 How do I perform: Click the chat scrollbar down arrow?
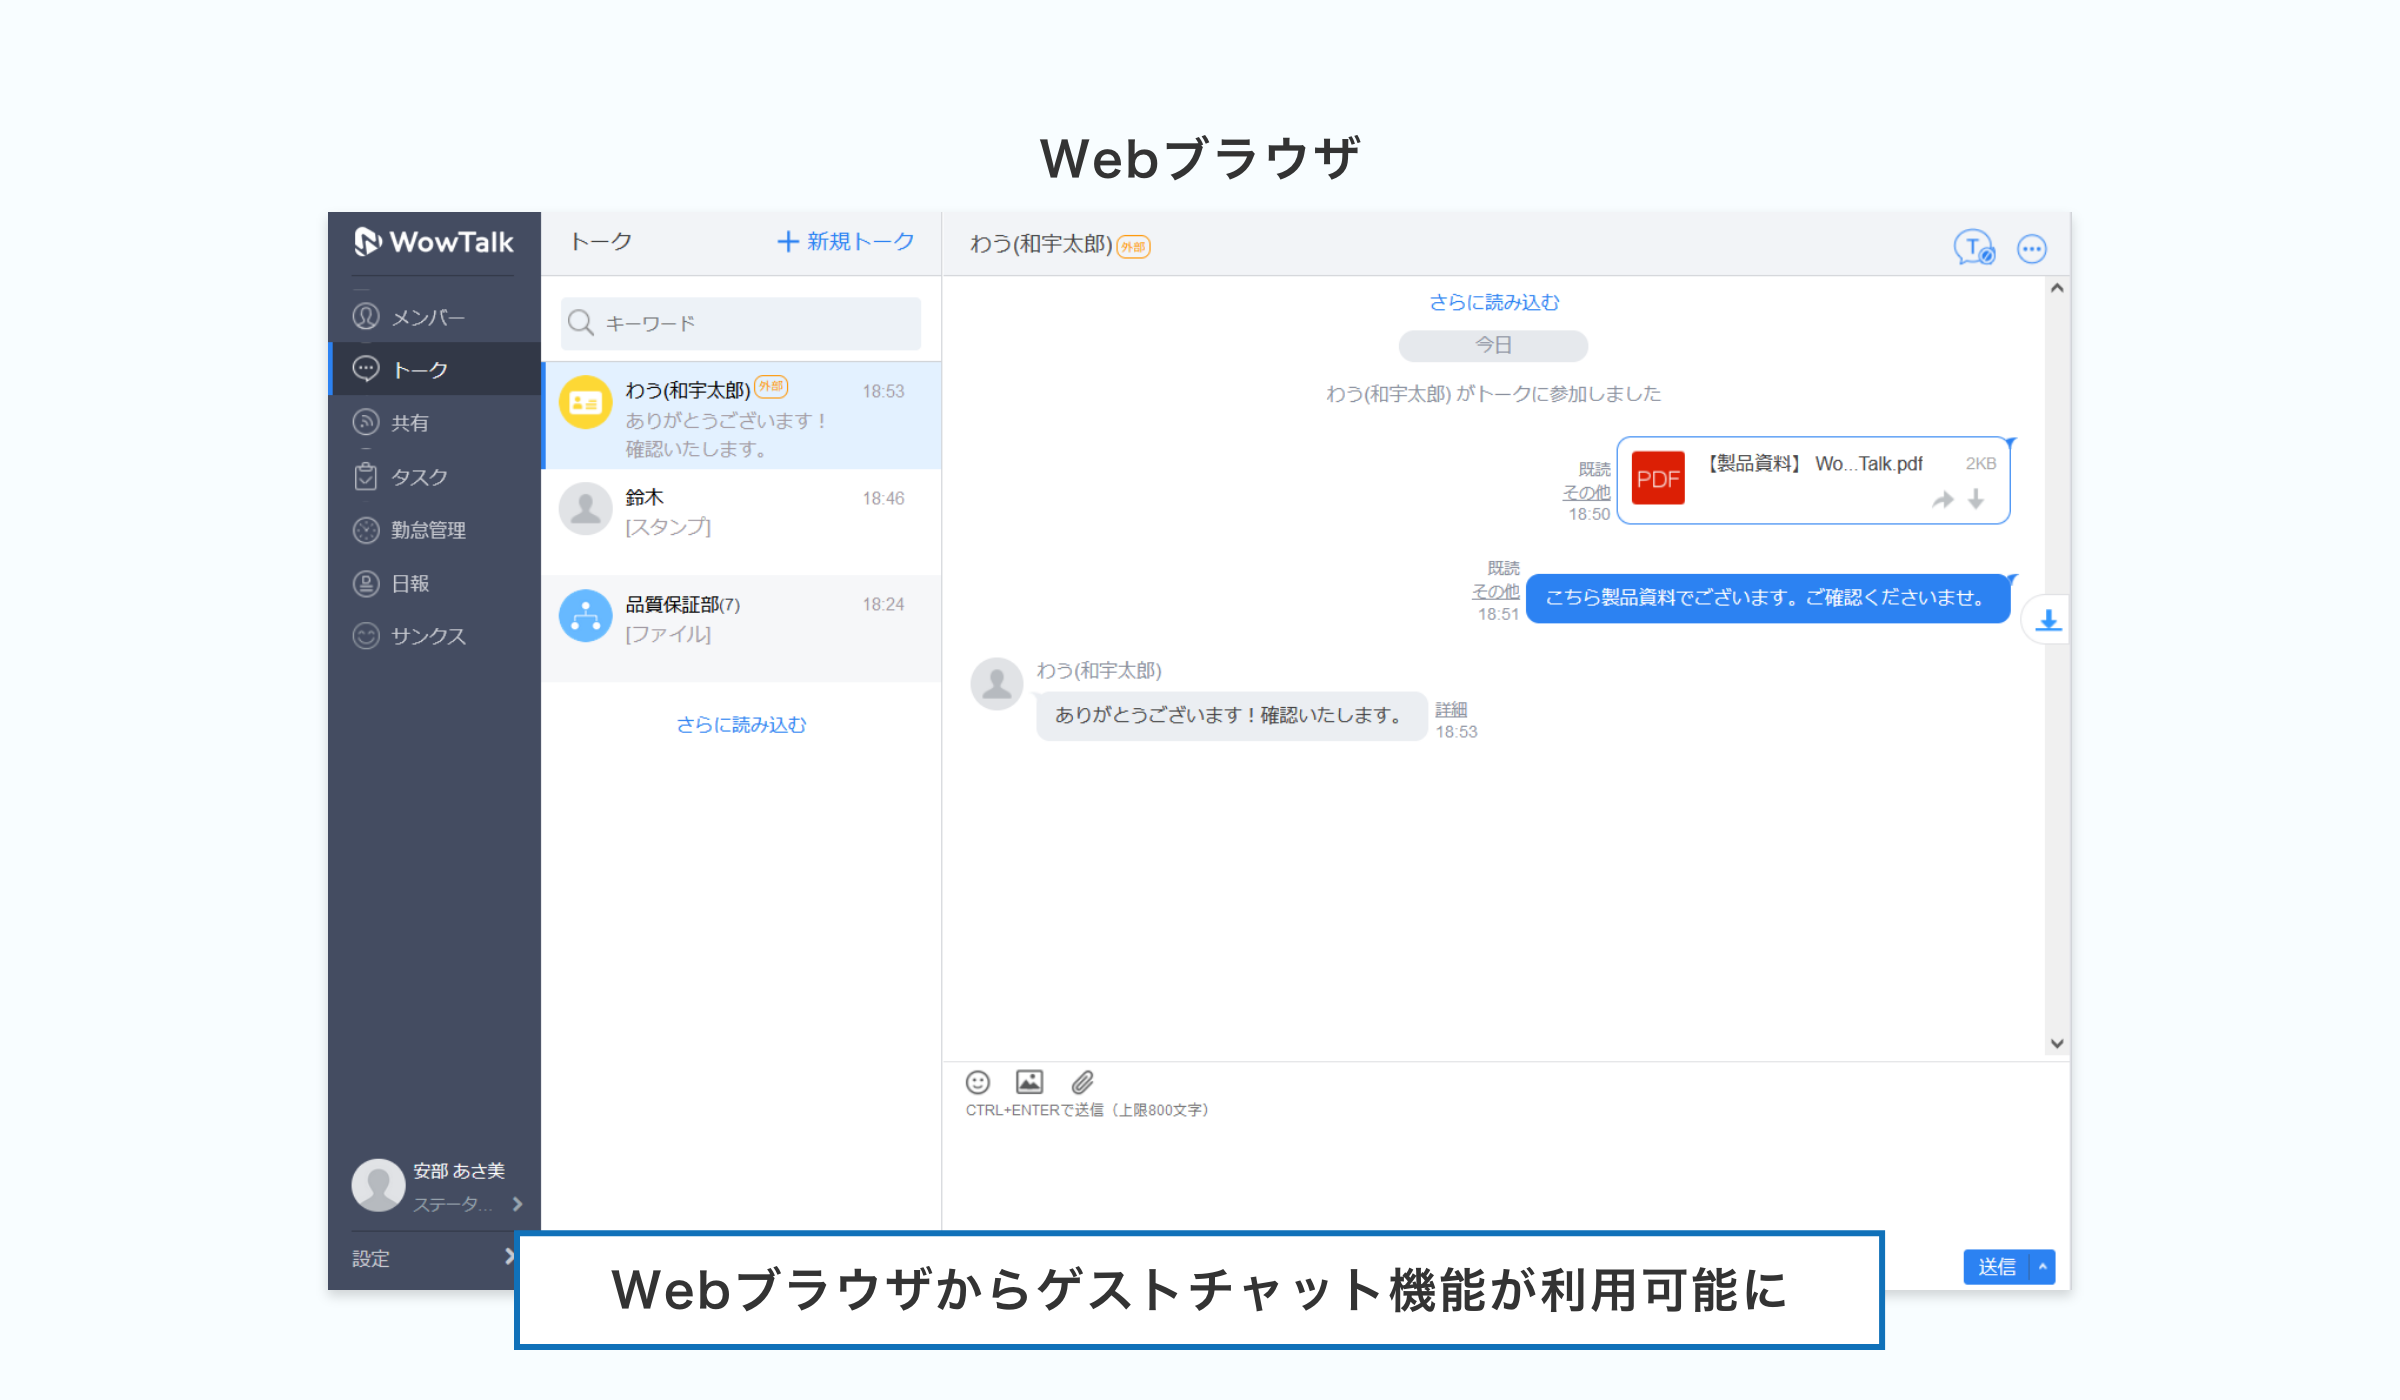2056,1043
